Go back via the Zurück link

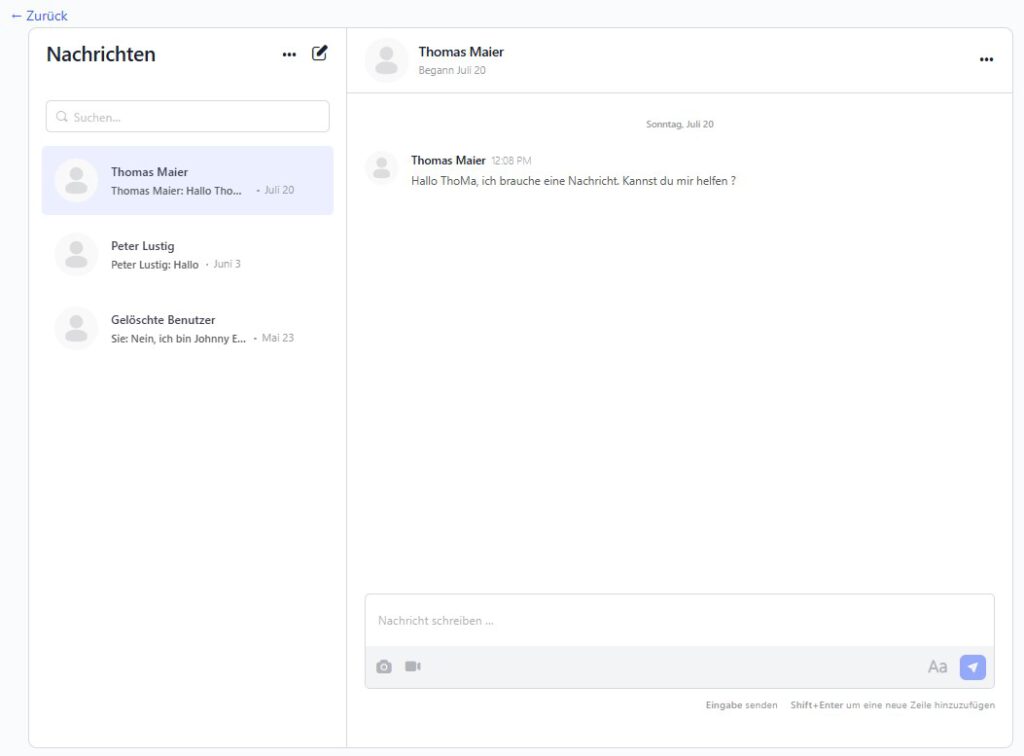pyautogui.click(x=39, y=16)
